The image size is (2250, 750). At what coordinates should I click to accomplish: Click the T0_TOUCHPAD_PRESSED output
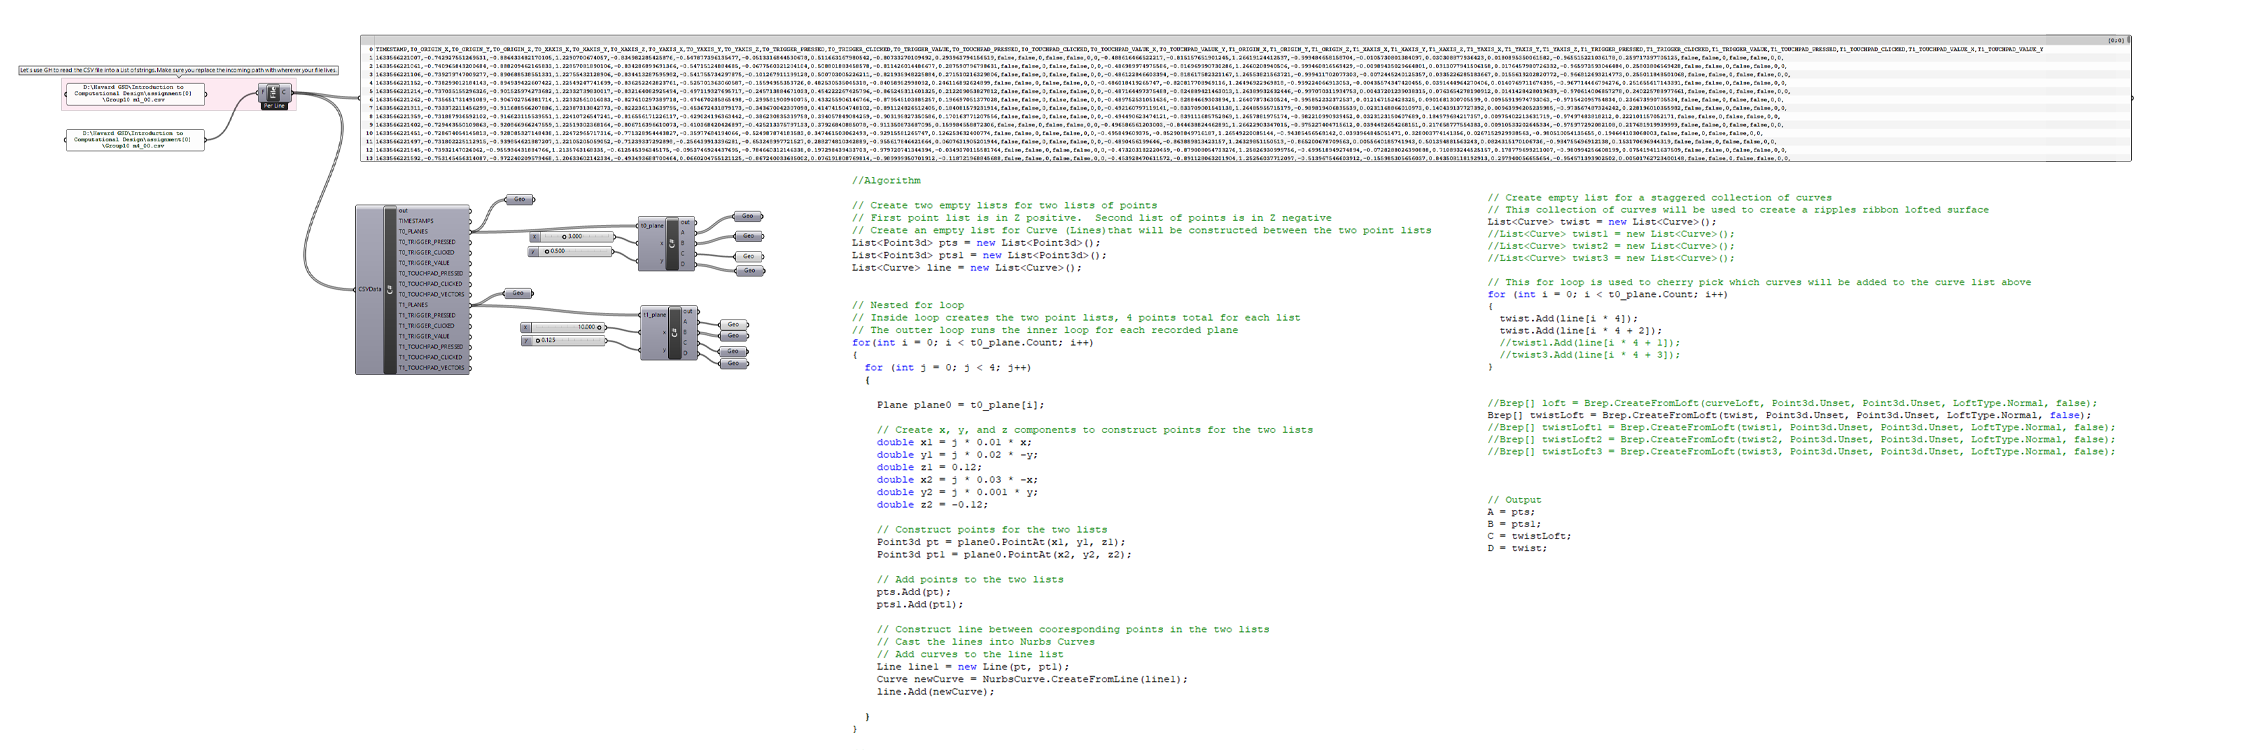point(431,273)
